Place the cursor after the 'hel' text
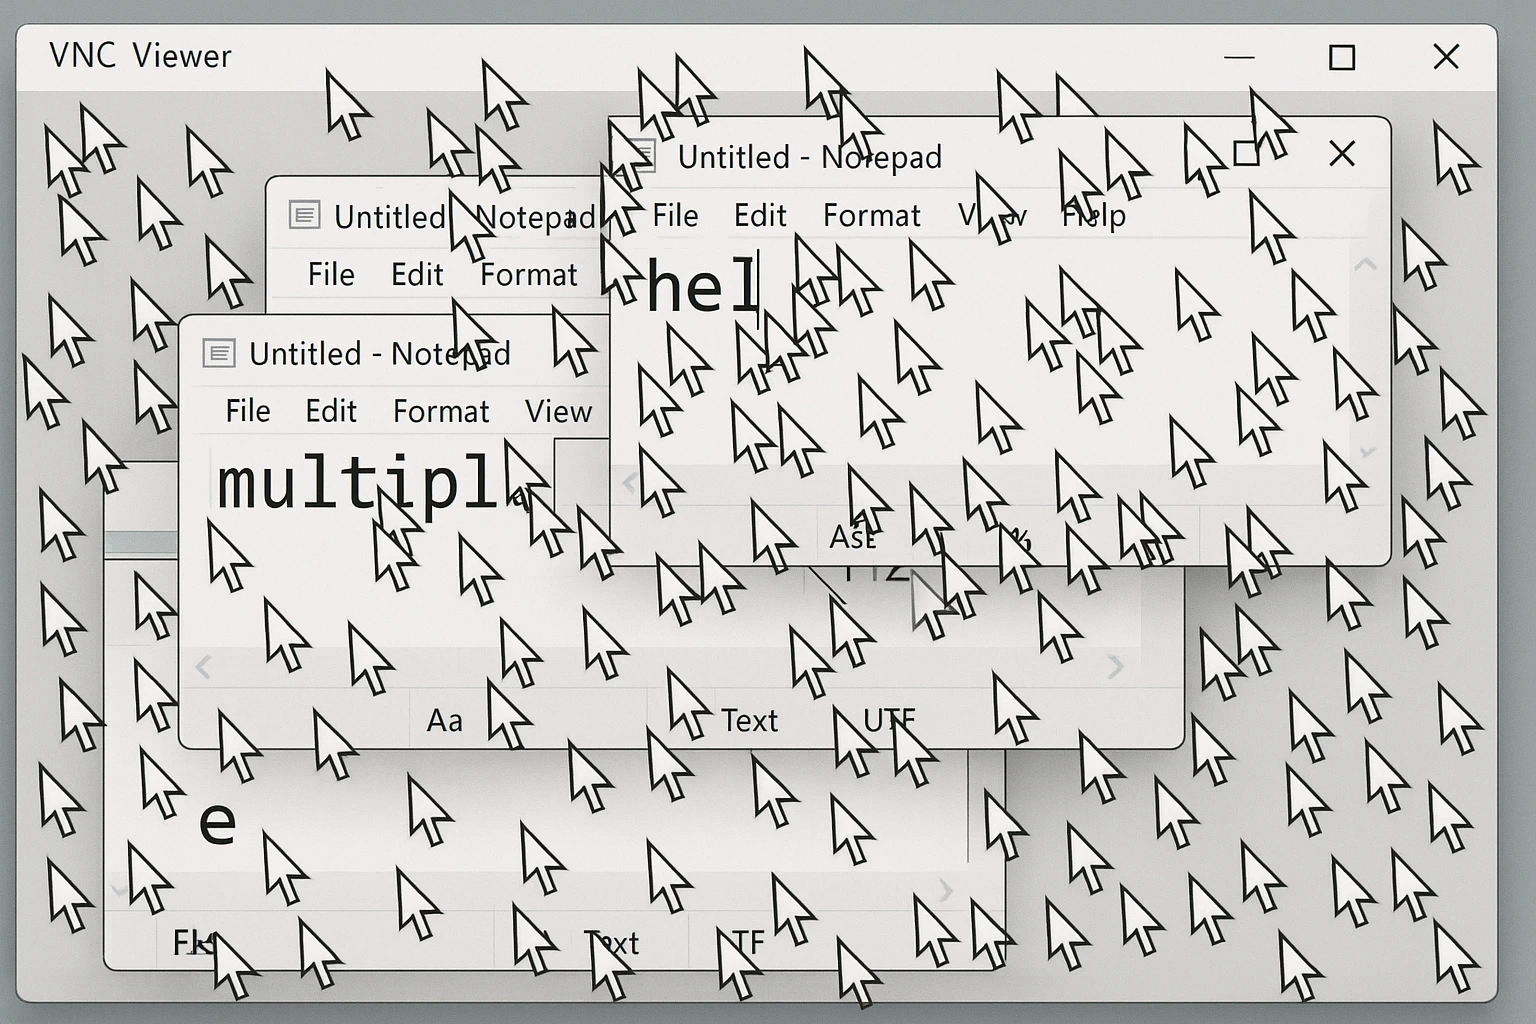The width and height of the screenshot is (1536, 1024). tap(760, 286)
